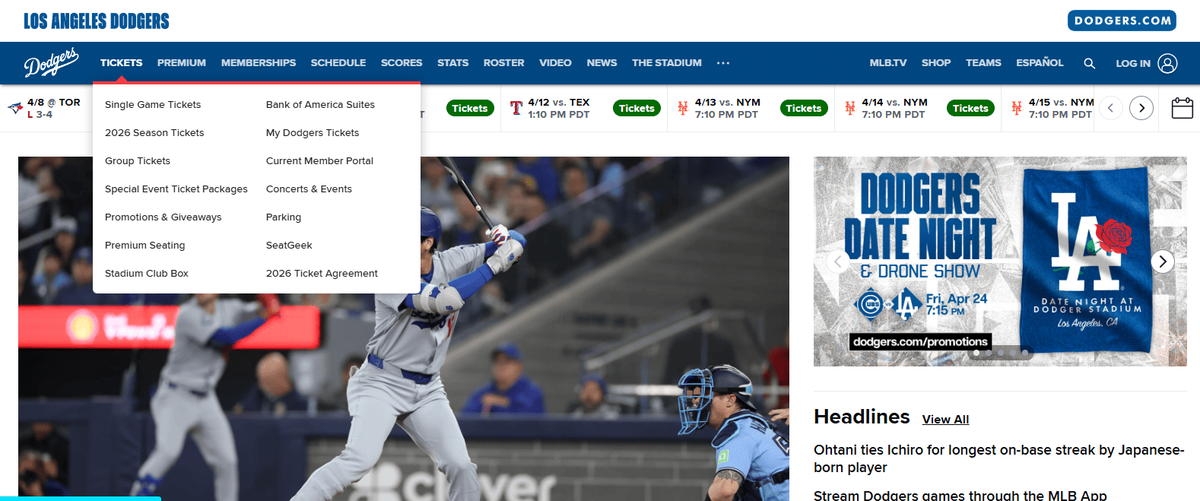
Task: Select SeatGeek in Tickets menu
Action: point(289,245)
